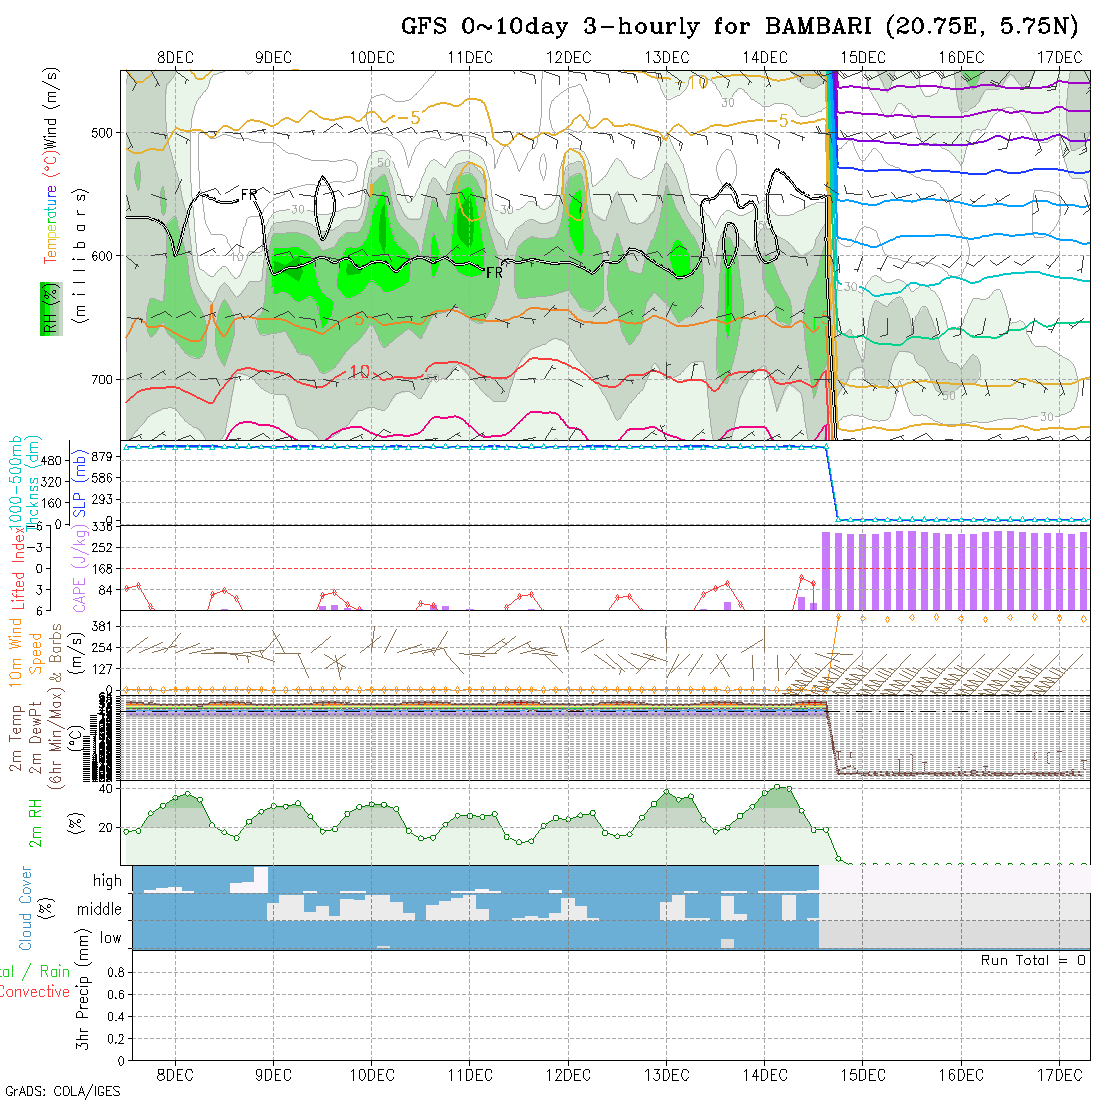Click the GrADS: COLA/IGES credit text

pos(62,1091)
